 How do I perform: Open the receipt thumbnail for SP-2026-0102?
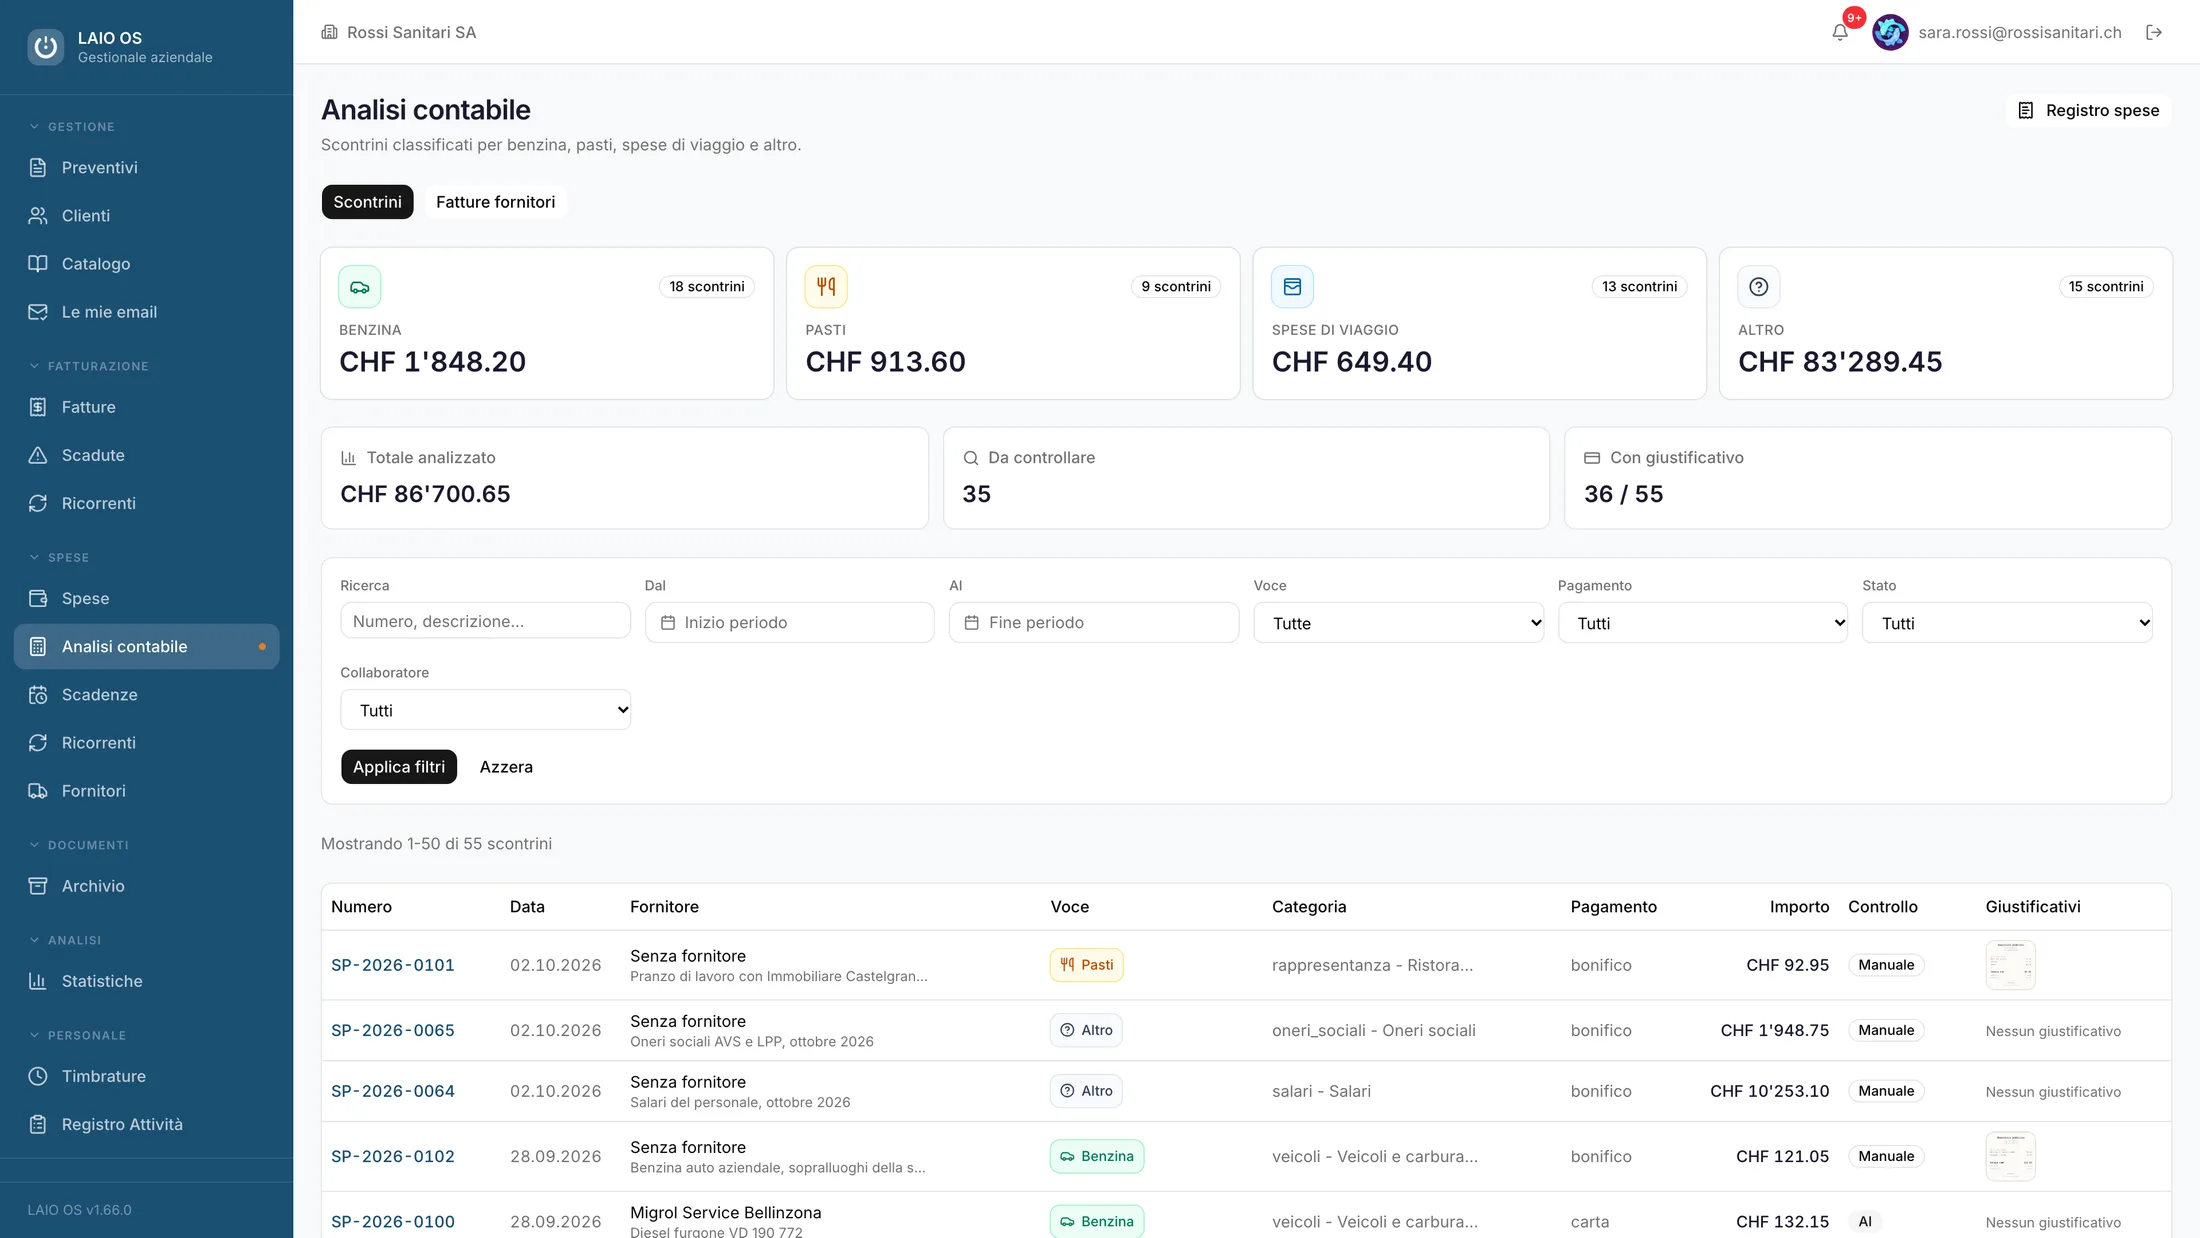[x=2010, y=1156]
